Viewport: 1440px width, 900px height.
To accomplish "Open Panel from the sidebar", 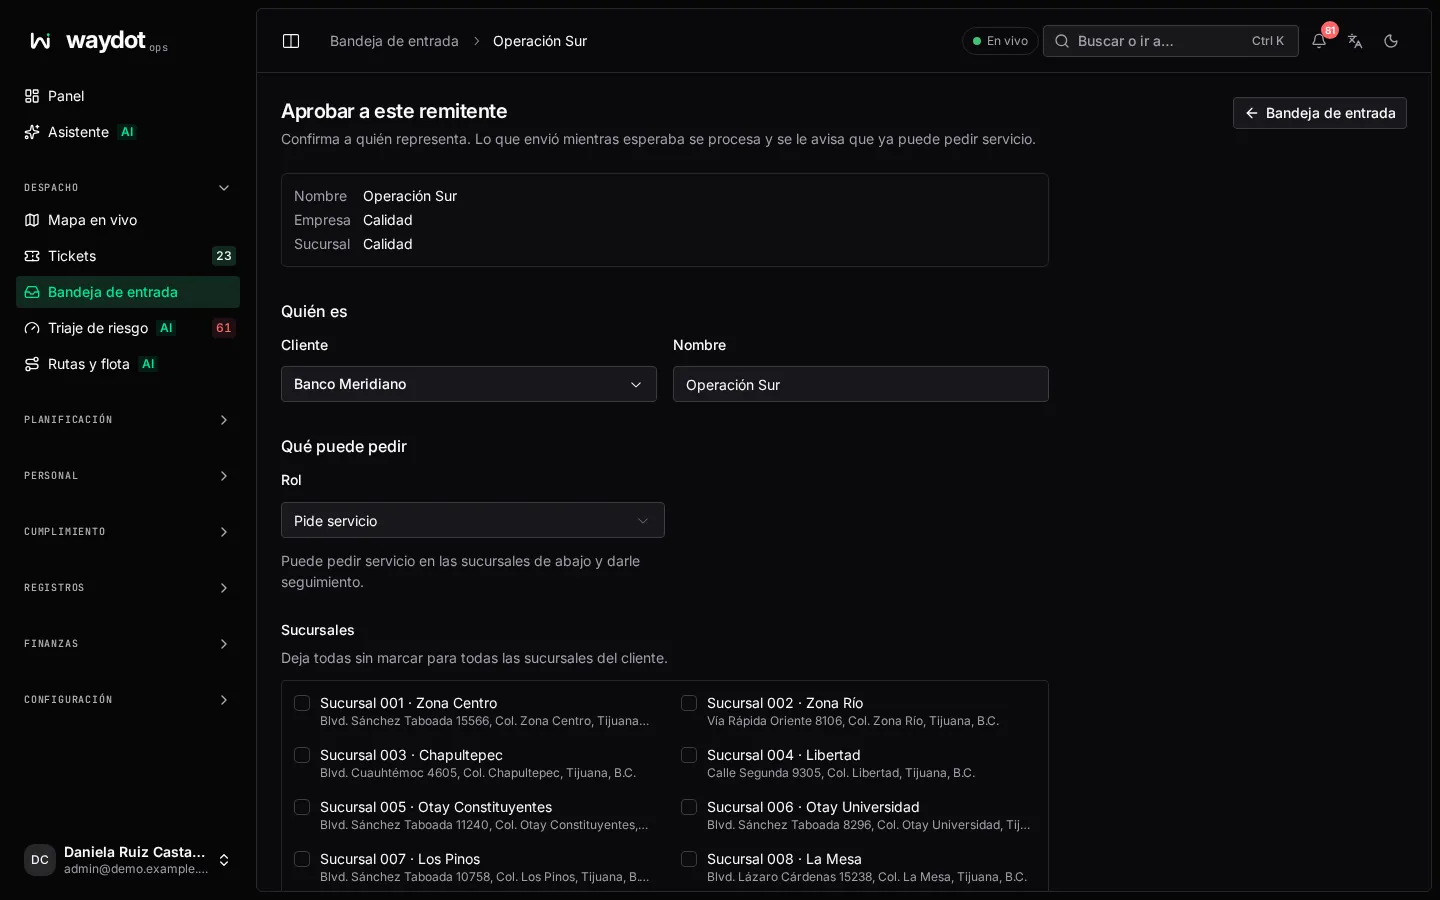I will click(128, 96).
